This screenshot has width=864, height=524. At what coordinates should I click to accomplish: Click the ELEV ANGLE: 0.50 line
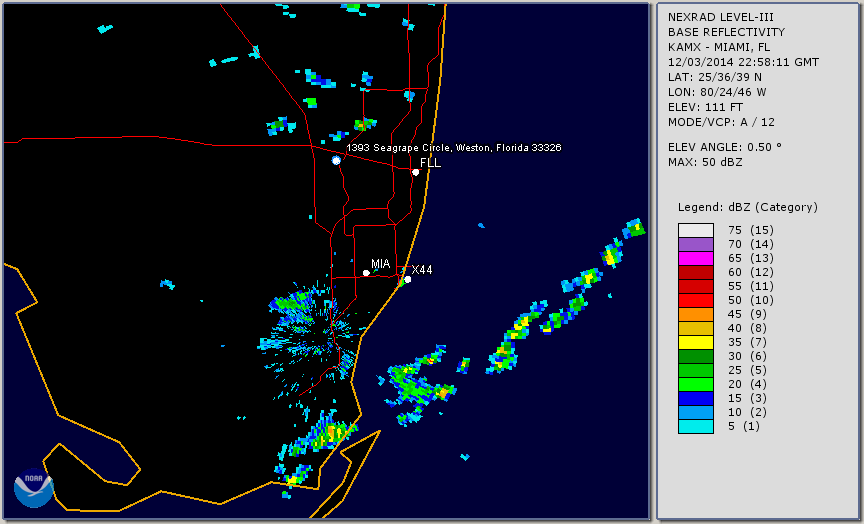[x=725, y=147]
